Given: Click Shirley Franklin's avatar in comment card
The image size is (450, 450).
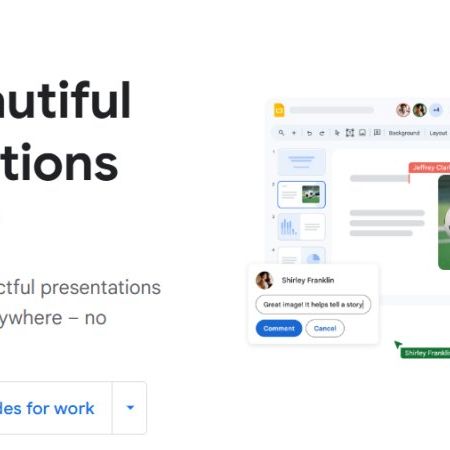Looking at the screenshot, I should (265, 280).
